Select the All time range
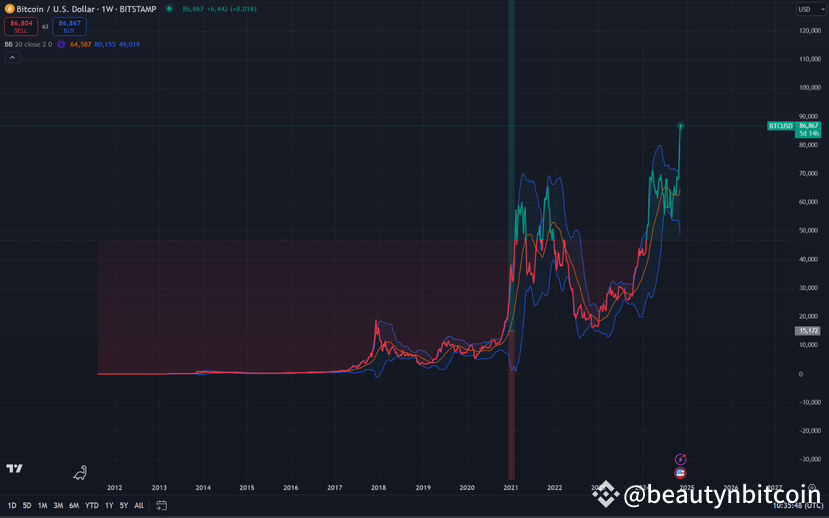829x518 pixels. click(139, 505)
